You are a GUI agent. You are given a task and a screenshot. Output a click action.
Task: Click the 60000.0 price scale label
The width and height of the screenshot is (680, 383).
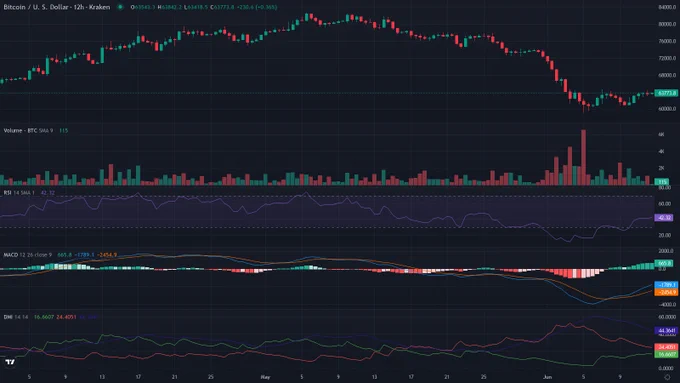point(667,109)
